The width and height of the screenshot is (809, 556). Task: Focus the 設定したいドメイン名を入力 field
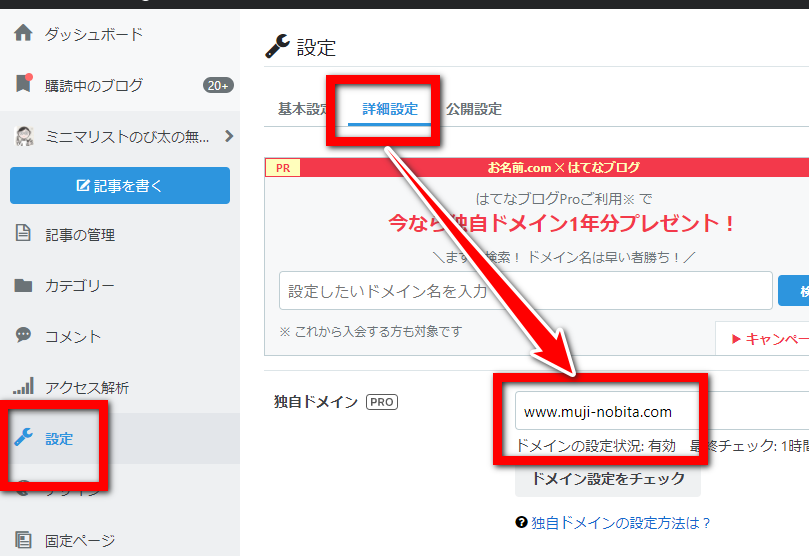[x=526, y=291]
